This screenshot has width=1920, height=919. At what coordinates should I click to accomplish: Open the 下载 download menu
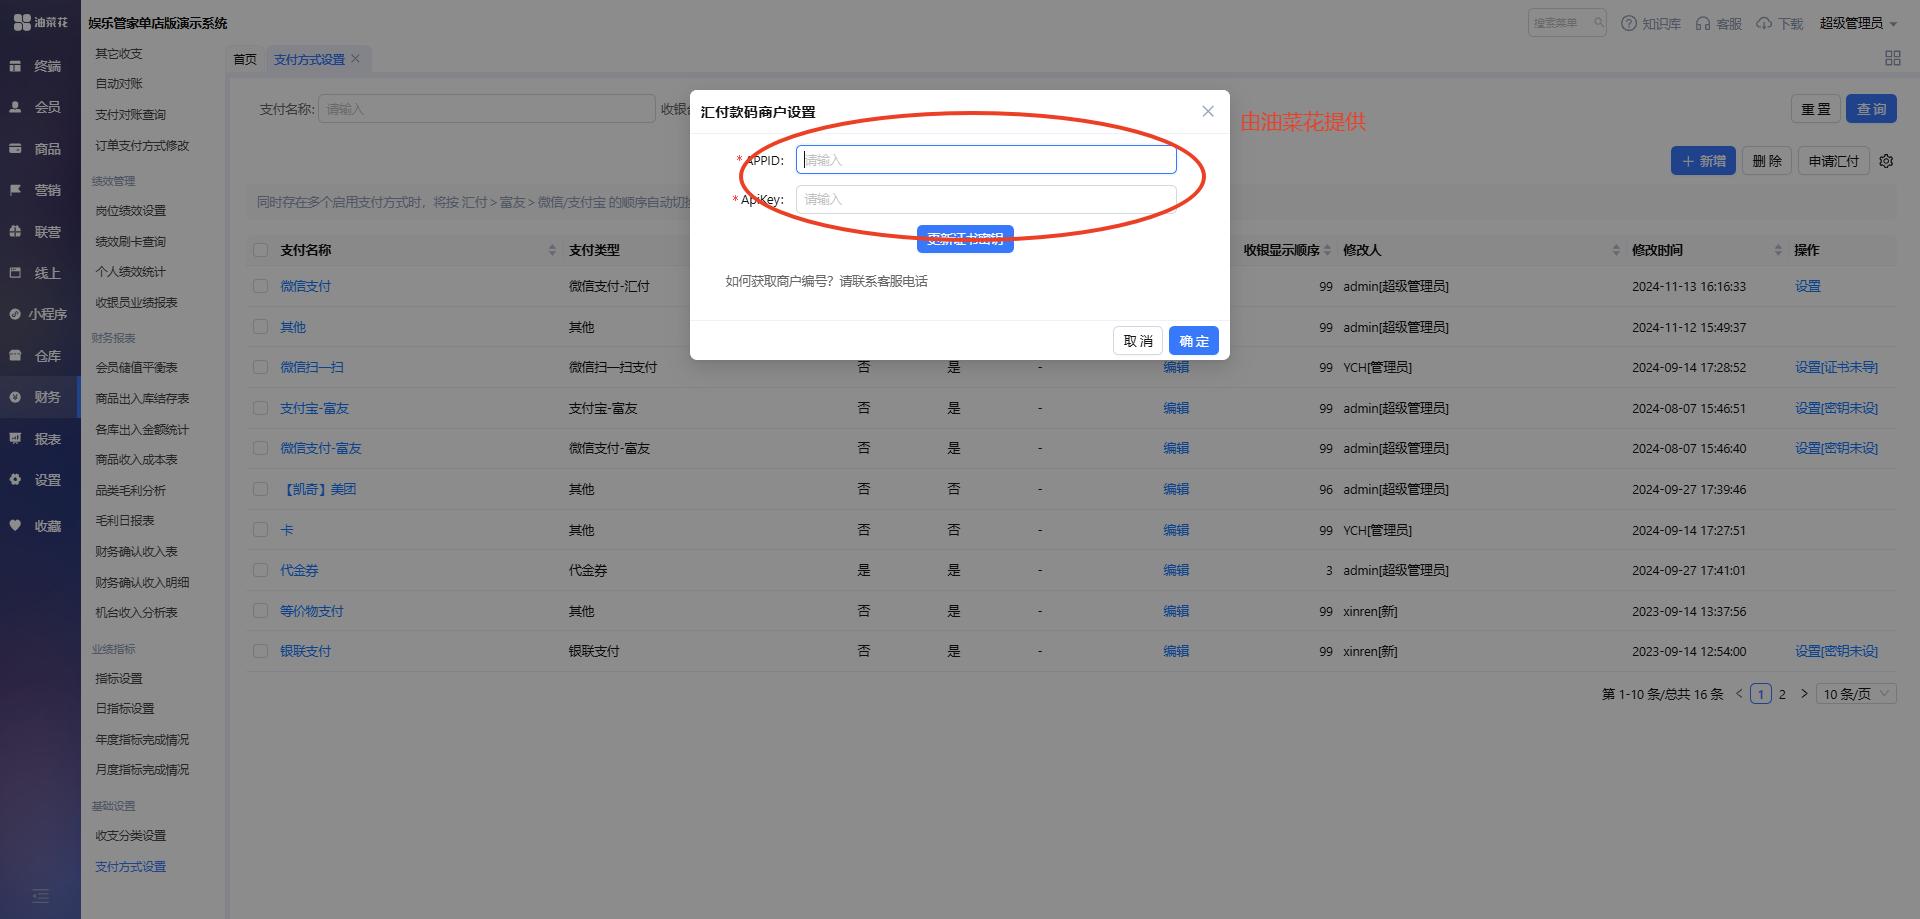pos(1779,23)
